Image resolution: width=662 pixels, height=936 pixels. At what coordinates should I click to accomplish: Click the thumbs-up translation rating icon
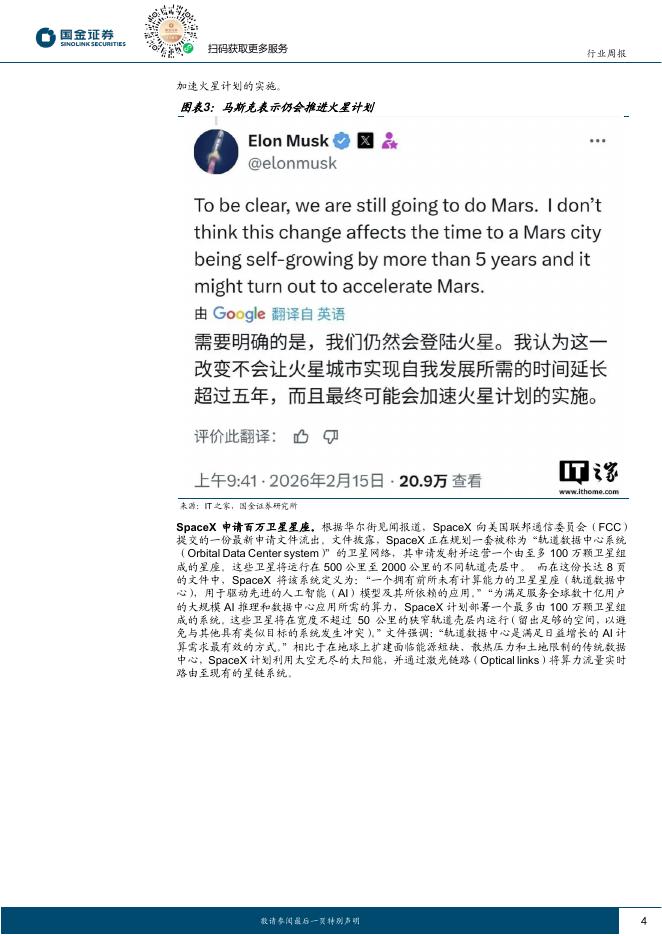click(301, 436)
